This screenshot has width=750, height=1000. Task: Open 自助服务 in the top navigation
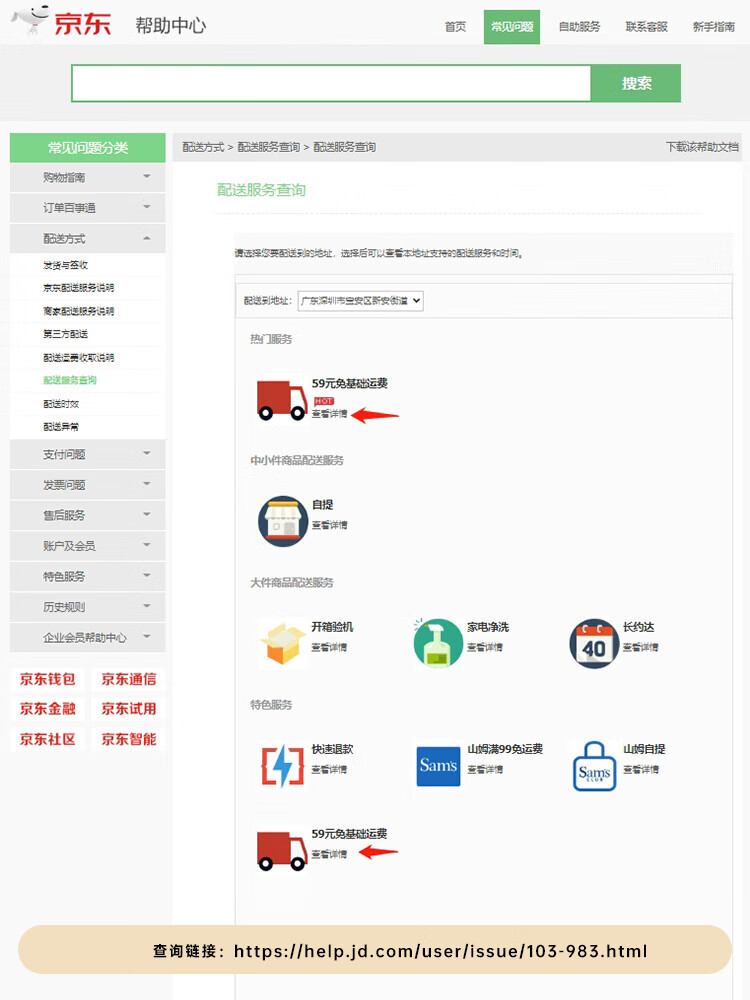tap(580, 27)
